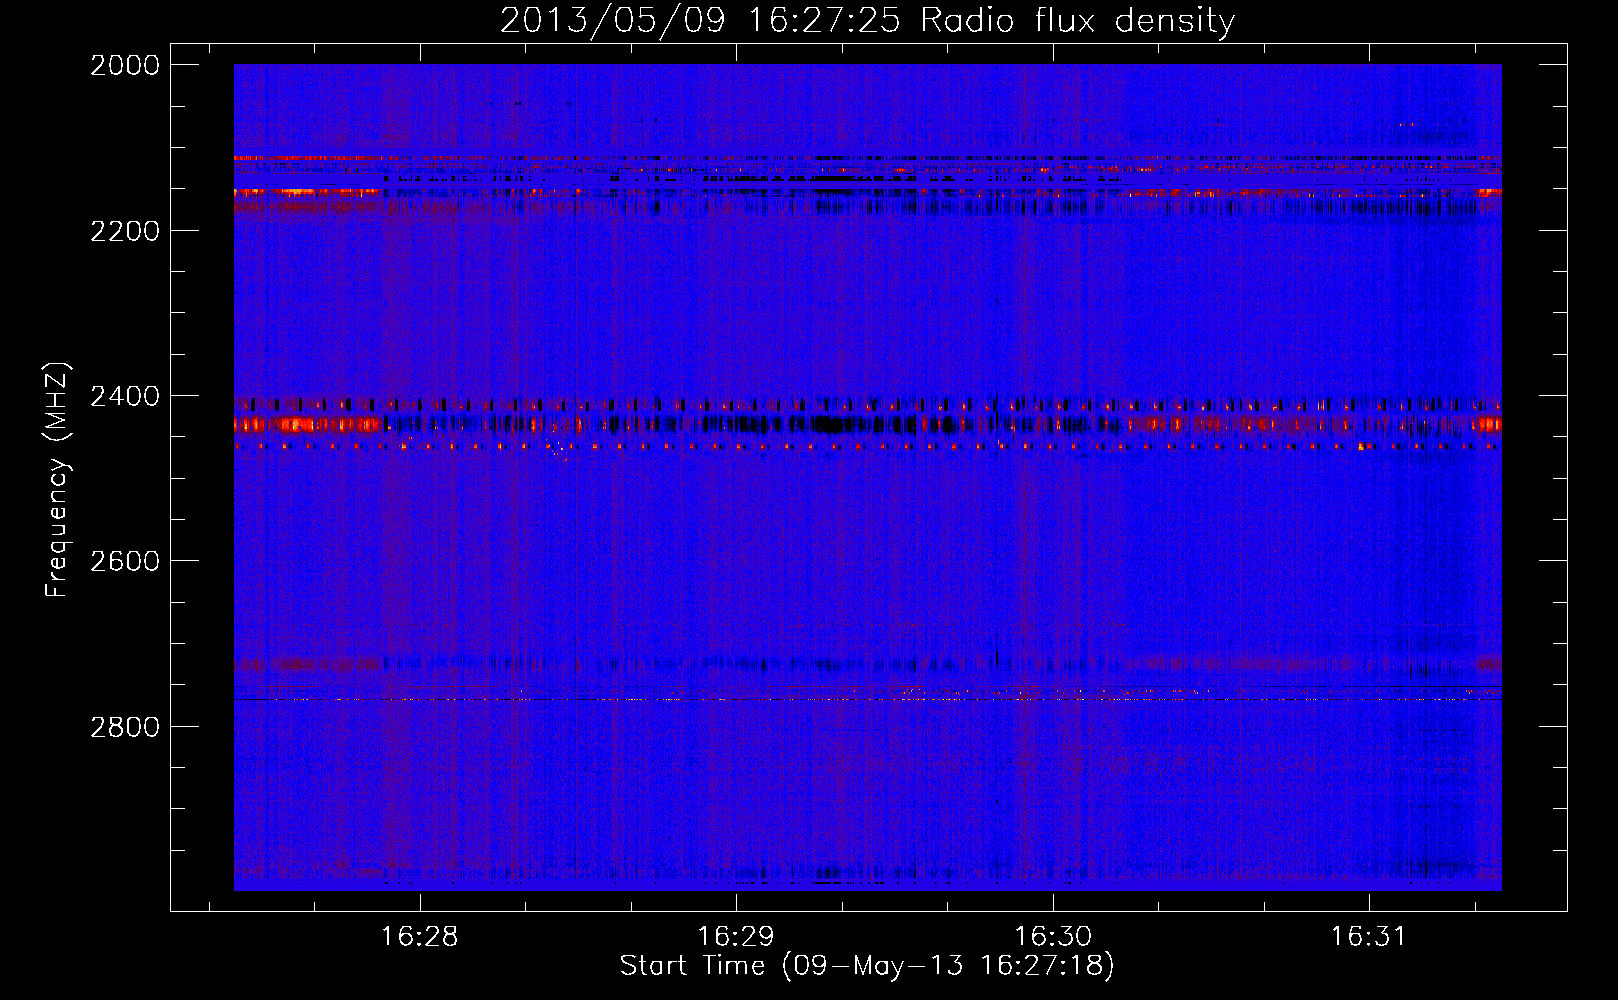The height and width of the screenshot is (1000, 1618).
Task: Click the "Start Time (09-May-13 16:27:18)" x-axis label
Action: click(x=867, y=966)
